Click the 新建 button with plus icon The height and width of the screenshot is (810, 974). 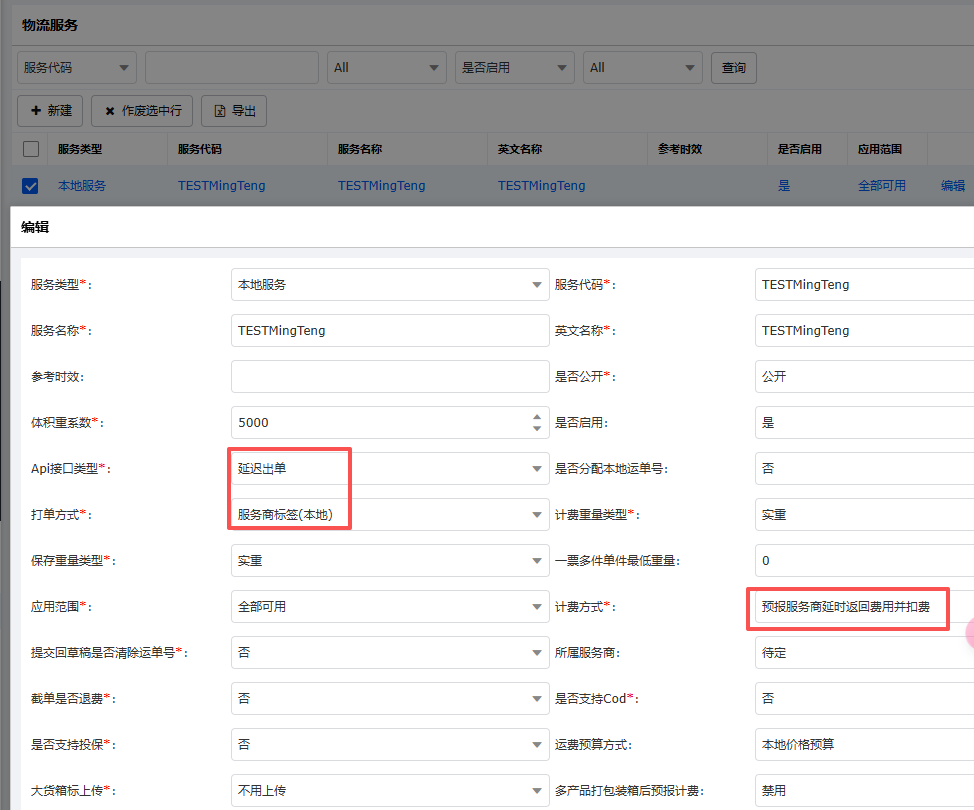coord(50,111)
